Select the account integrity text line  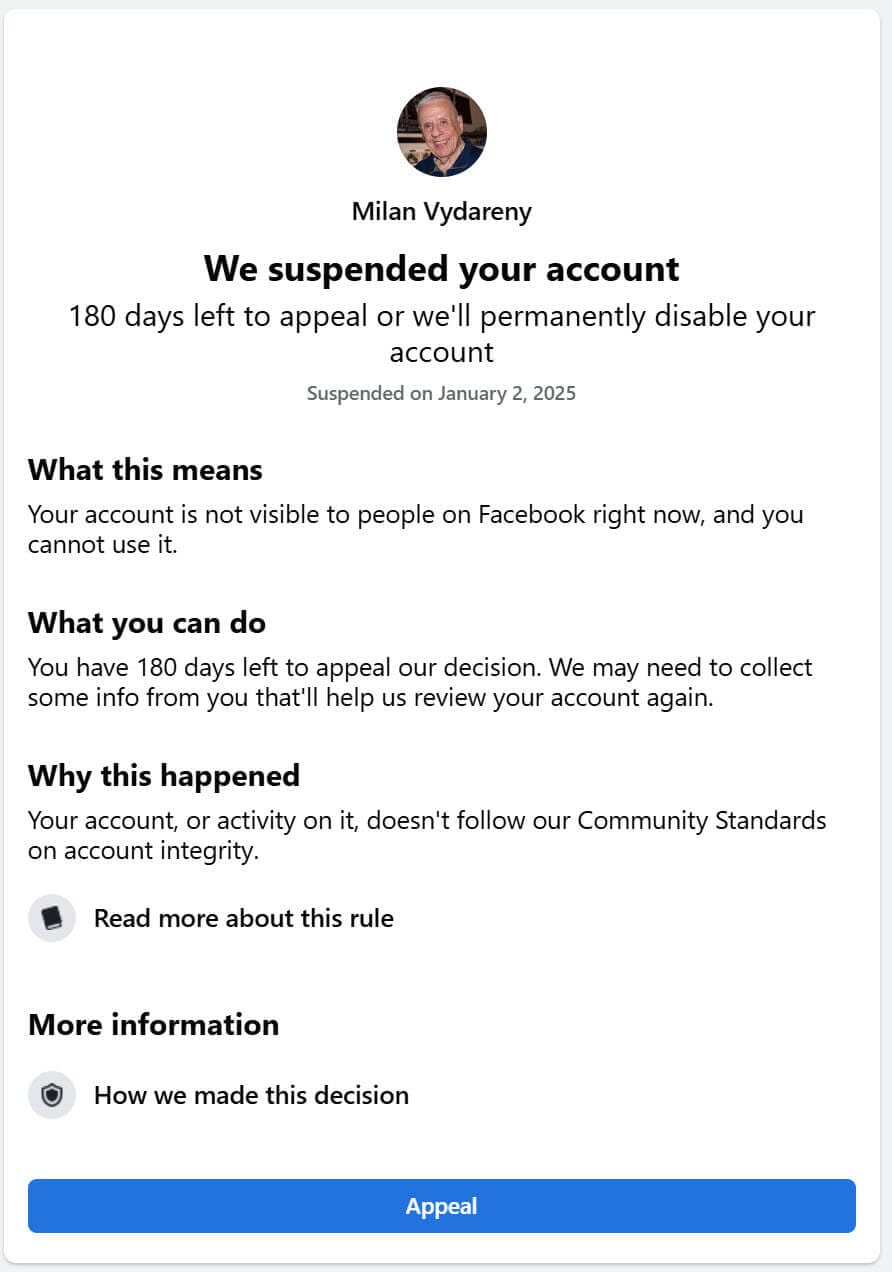point(143,851)
